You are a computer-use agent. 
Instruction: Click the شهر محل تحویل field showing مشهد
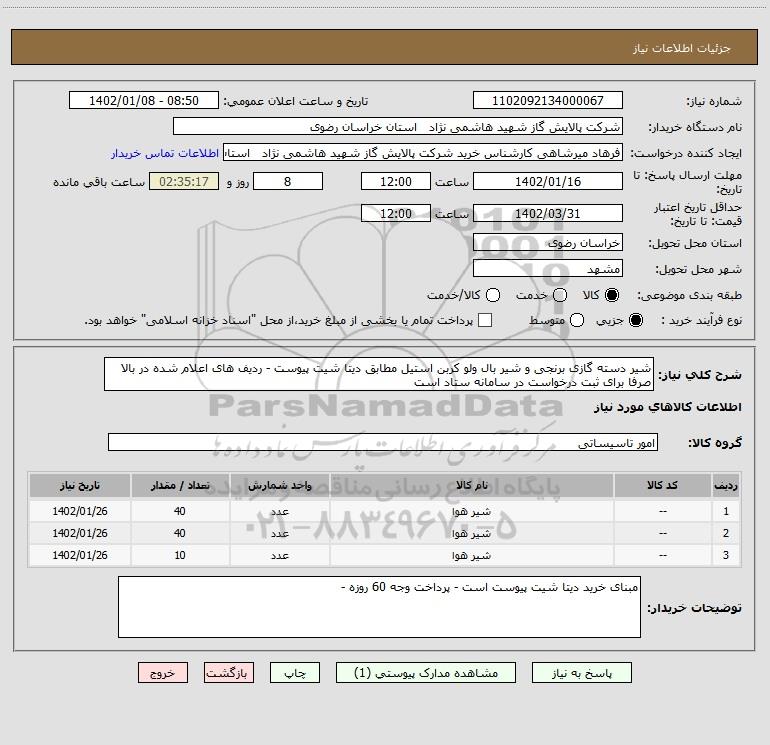[547, 269]
